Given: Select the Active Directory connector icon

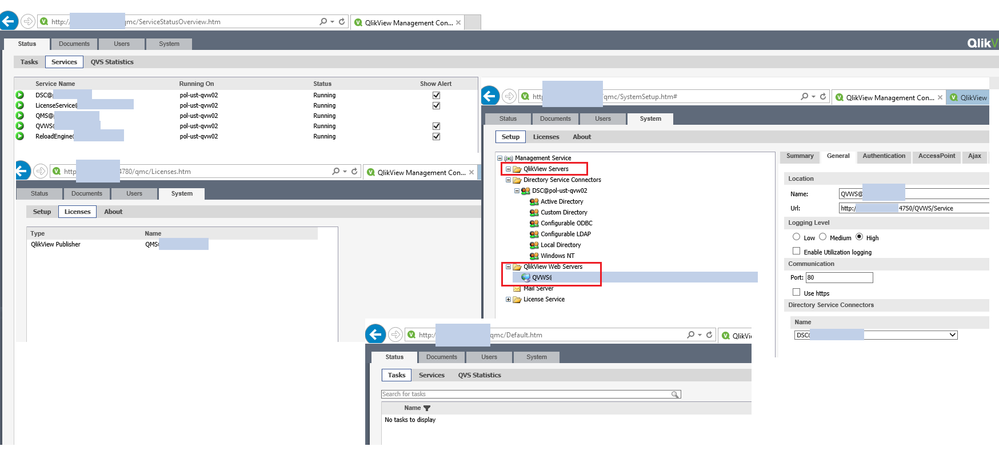Looking at the screenshot, I should [x=534, y=201].
